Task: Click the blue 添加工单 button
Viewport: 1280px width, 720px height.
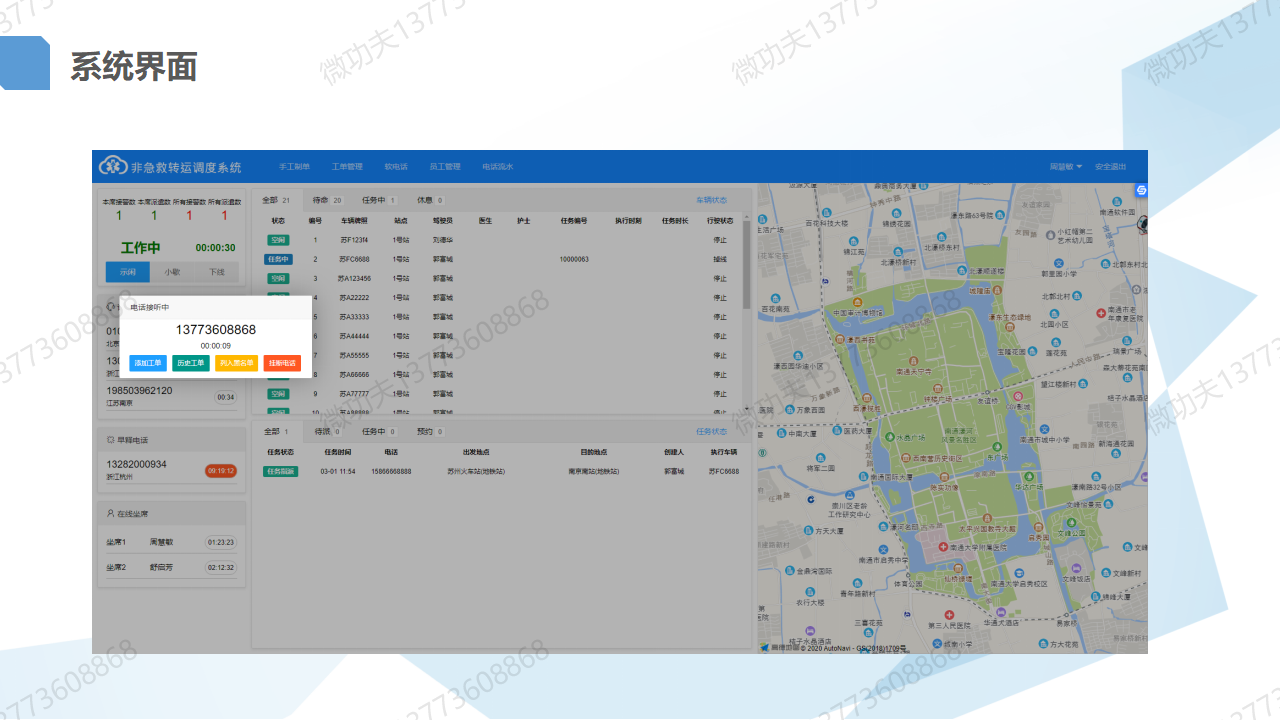Action: pos(148,363)
